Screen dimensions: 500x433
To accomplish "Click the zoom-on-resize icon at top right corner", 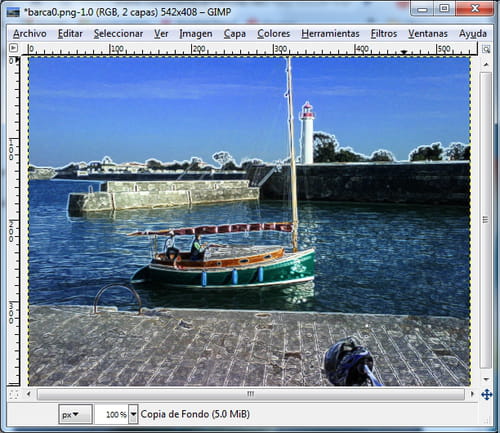I will point(486,49).
